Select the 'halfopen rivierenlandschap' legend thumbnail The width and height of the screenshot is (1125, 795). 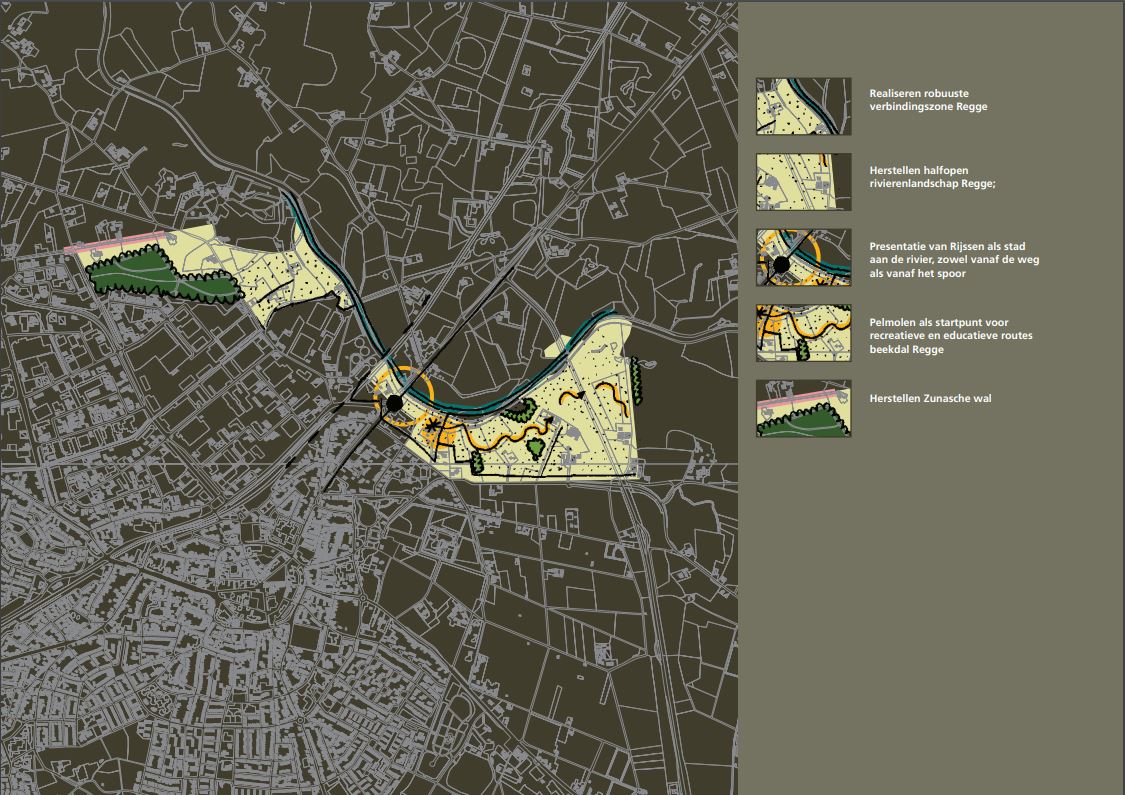pos(803,181)
